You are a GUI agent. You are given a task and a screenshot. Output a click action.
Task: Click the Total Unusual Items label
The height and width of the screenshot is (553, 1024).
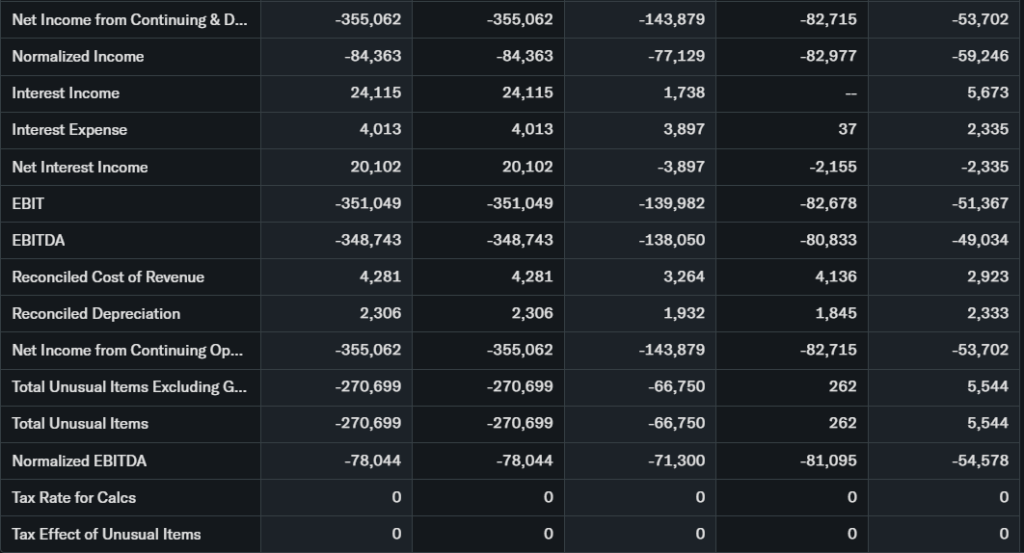point(80,424)
